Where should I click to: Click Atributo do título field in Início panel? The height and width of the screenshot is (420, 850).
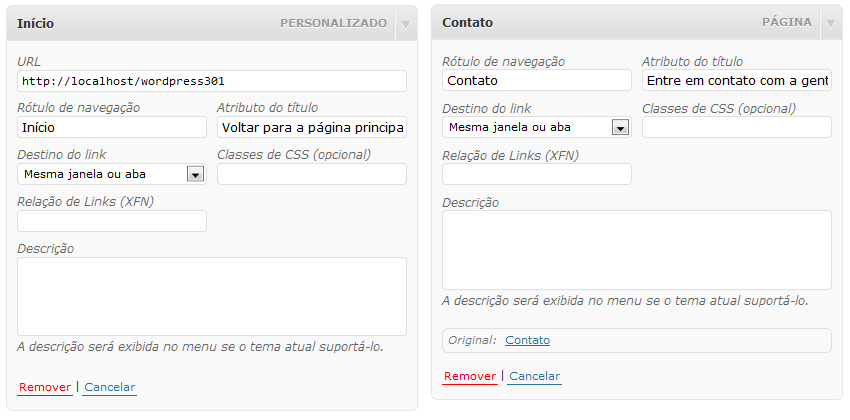312,127
